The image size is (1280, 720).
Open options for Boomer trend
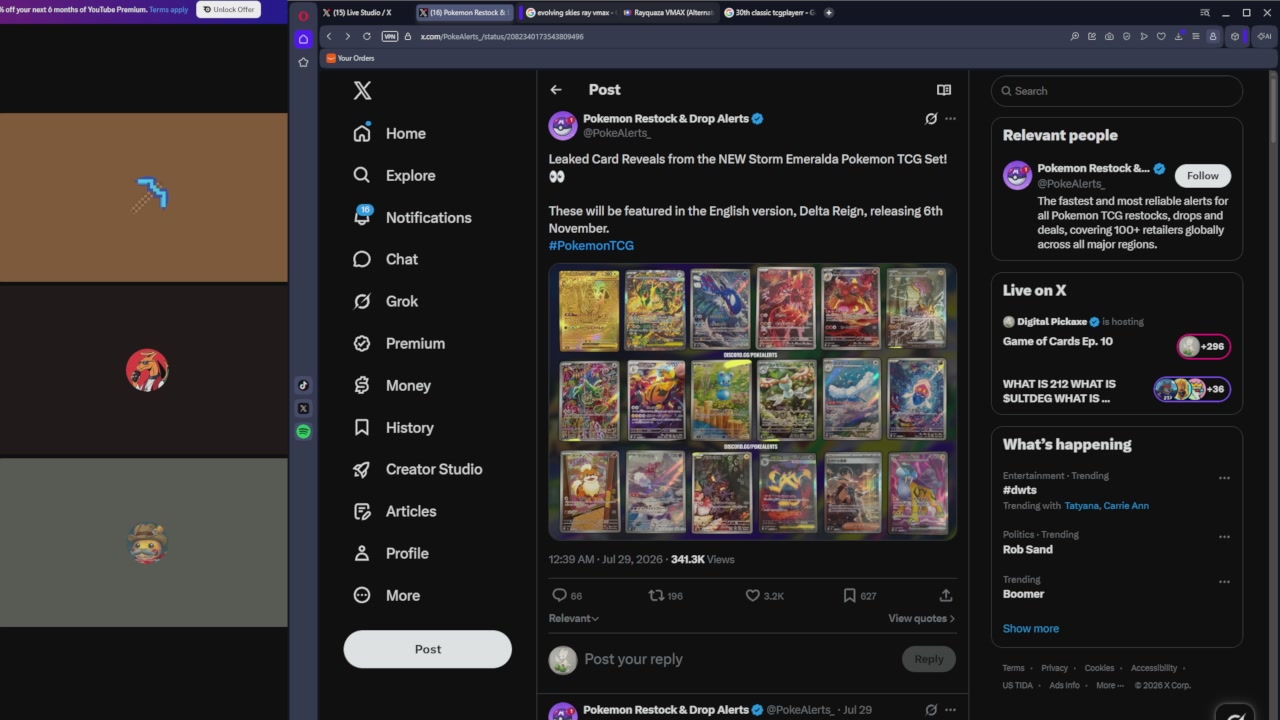1224,581
